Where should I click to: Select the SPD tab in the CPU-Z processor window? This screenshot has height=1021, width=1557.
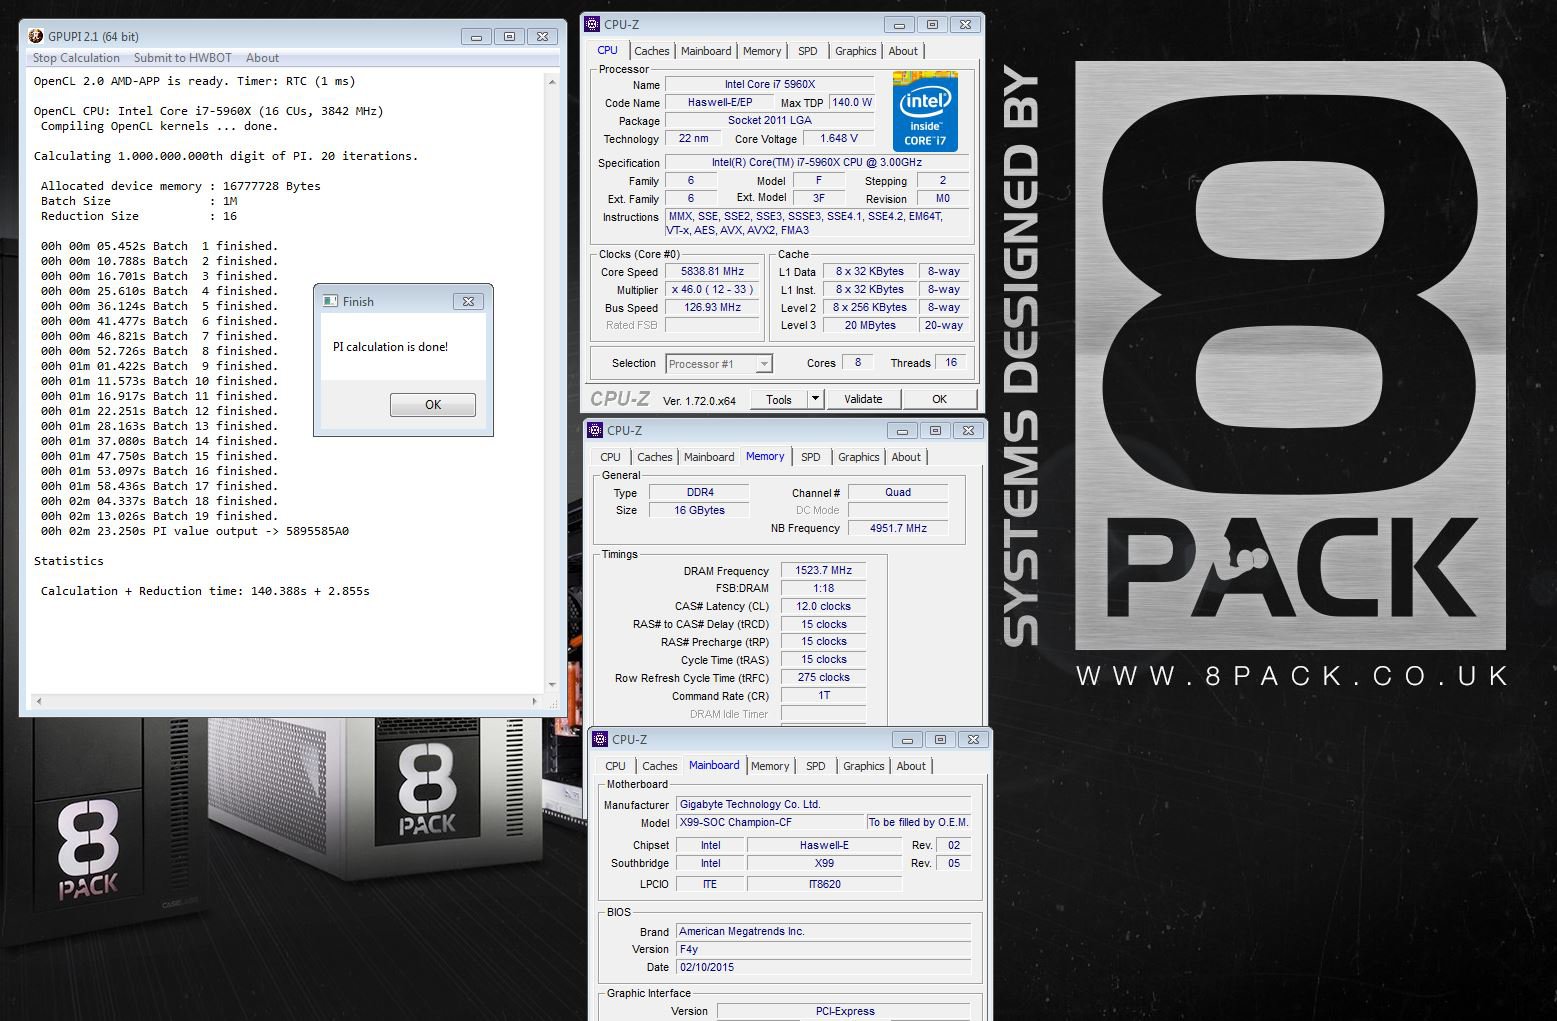point(808,51)
